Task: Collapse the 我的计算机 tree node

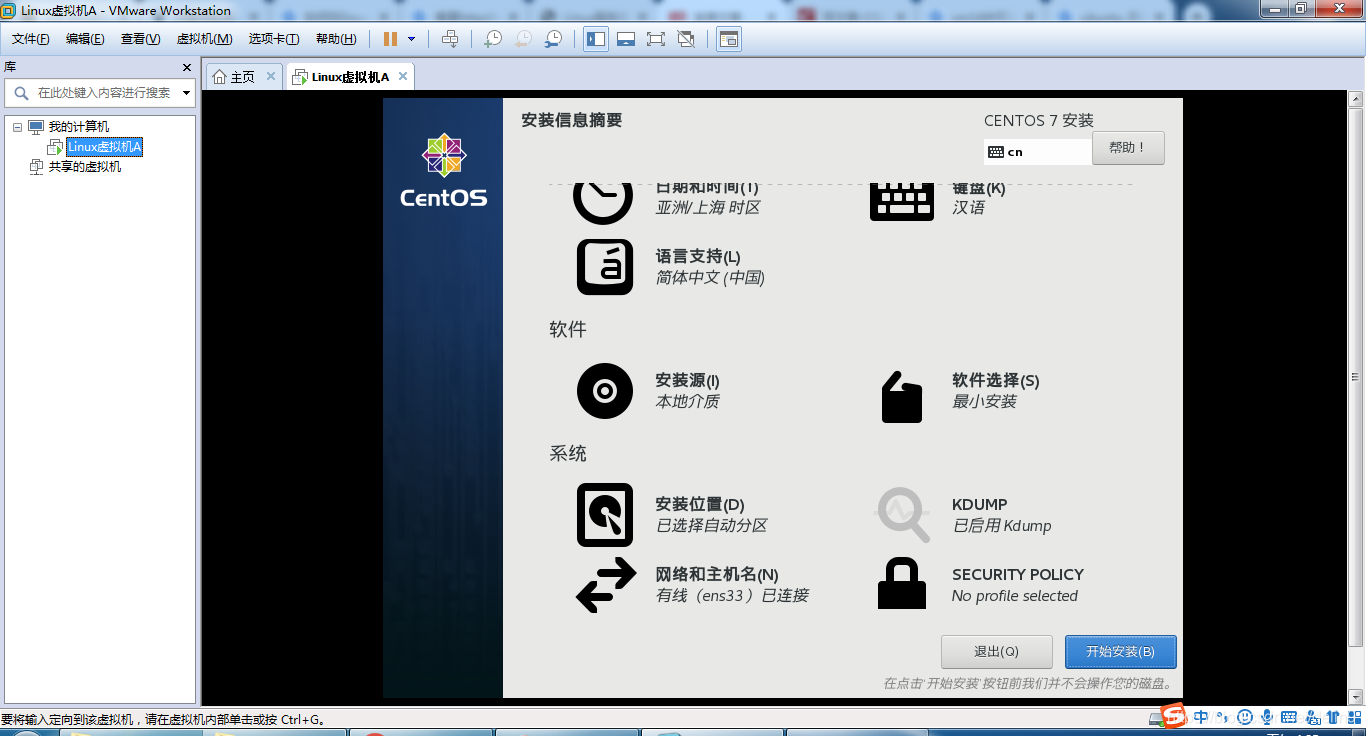Action: [17, 127]
